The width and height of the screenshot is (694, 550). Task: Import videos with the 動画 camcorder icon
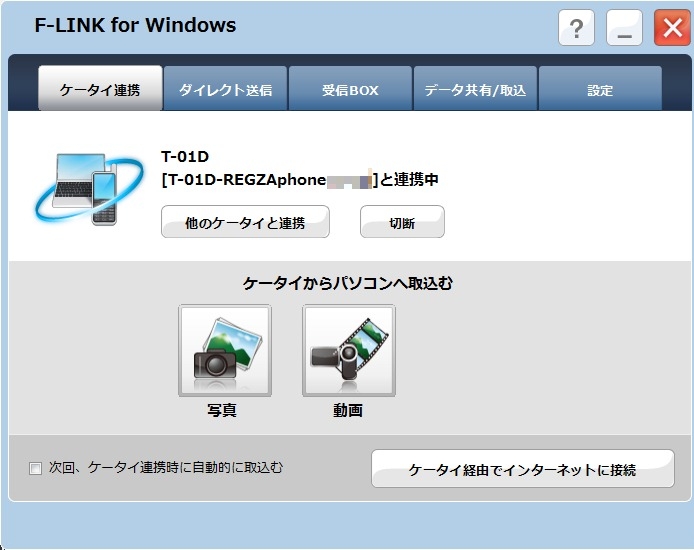tap(349, 350)
